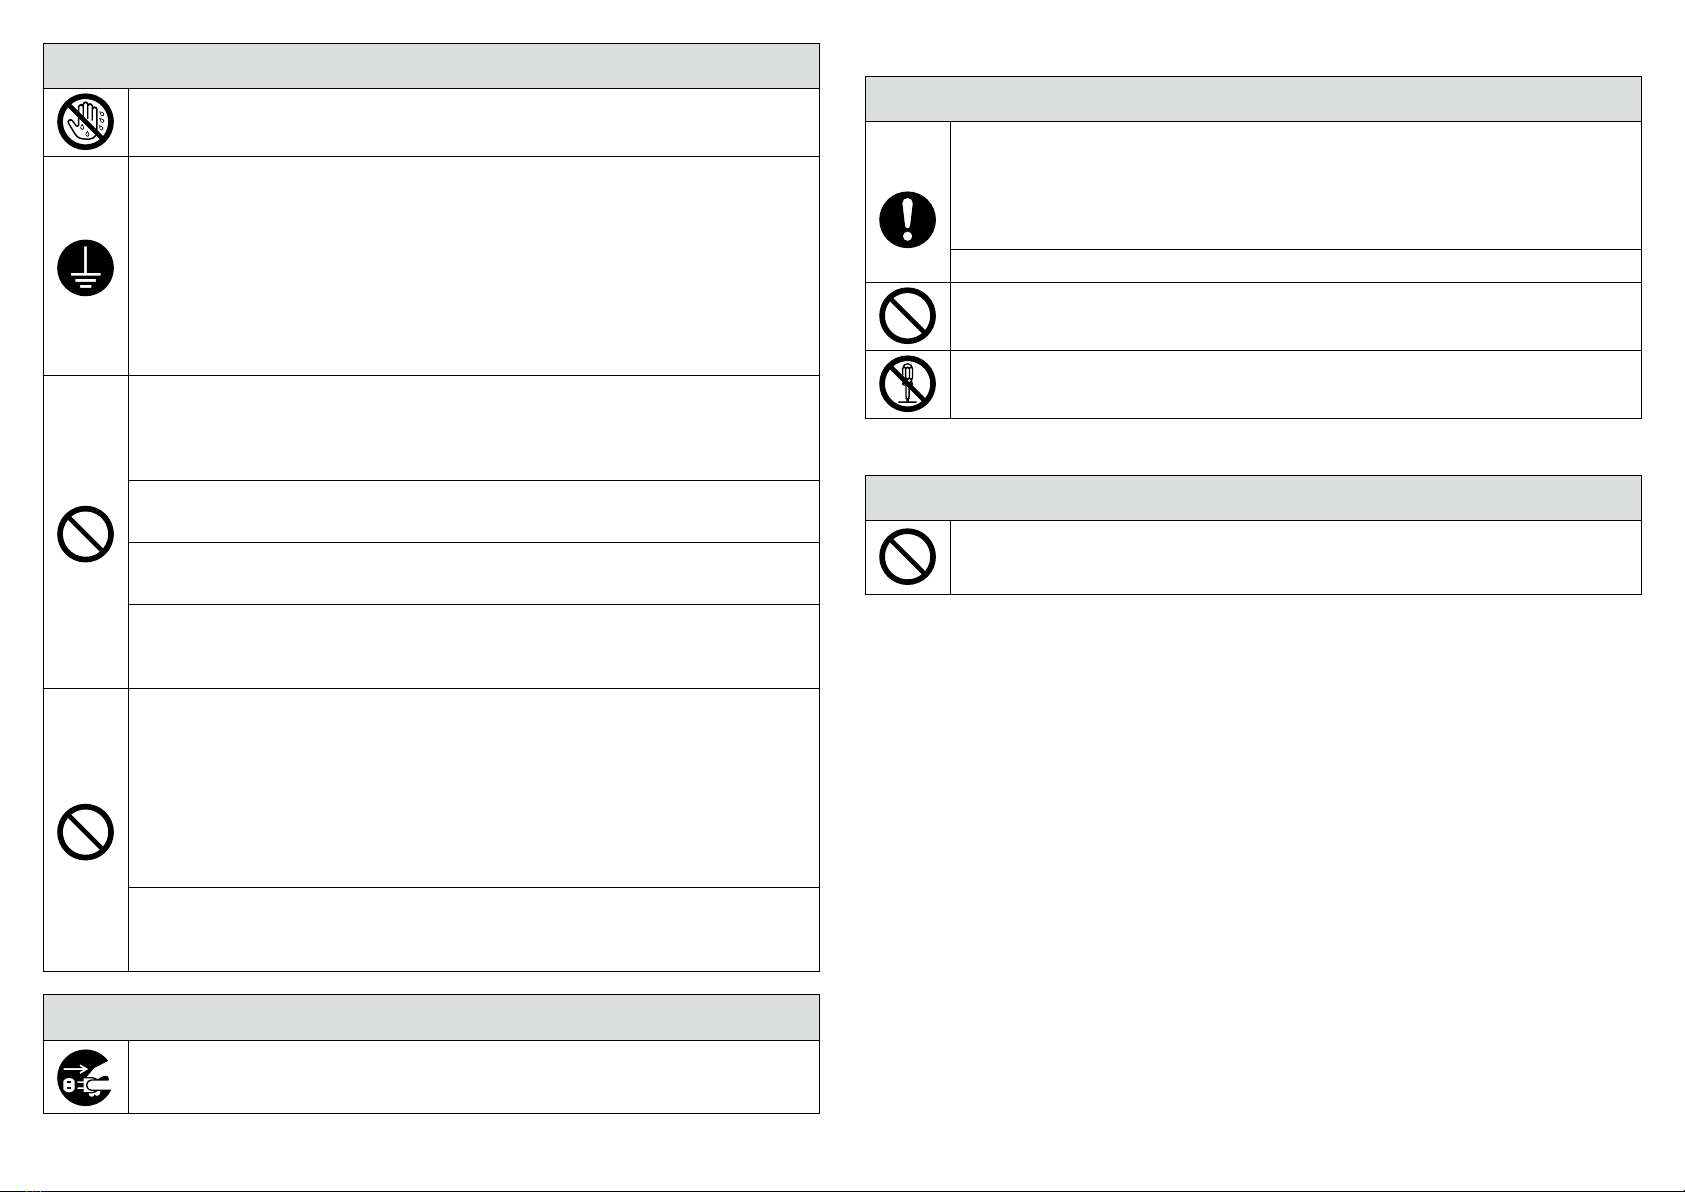This screenshot has width=1685, height=1192.
Task: Click prohibition icon directly below the ground symbol
Action: [85, 532]
